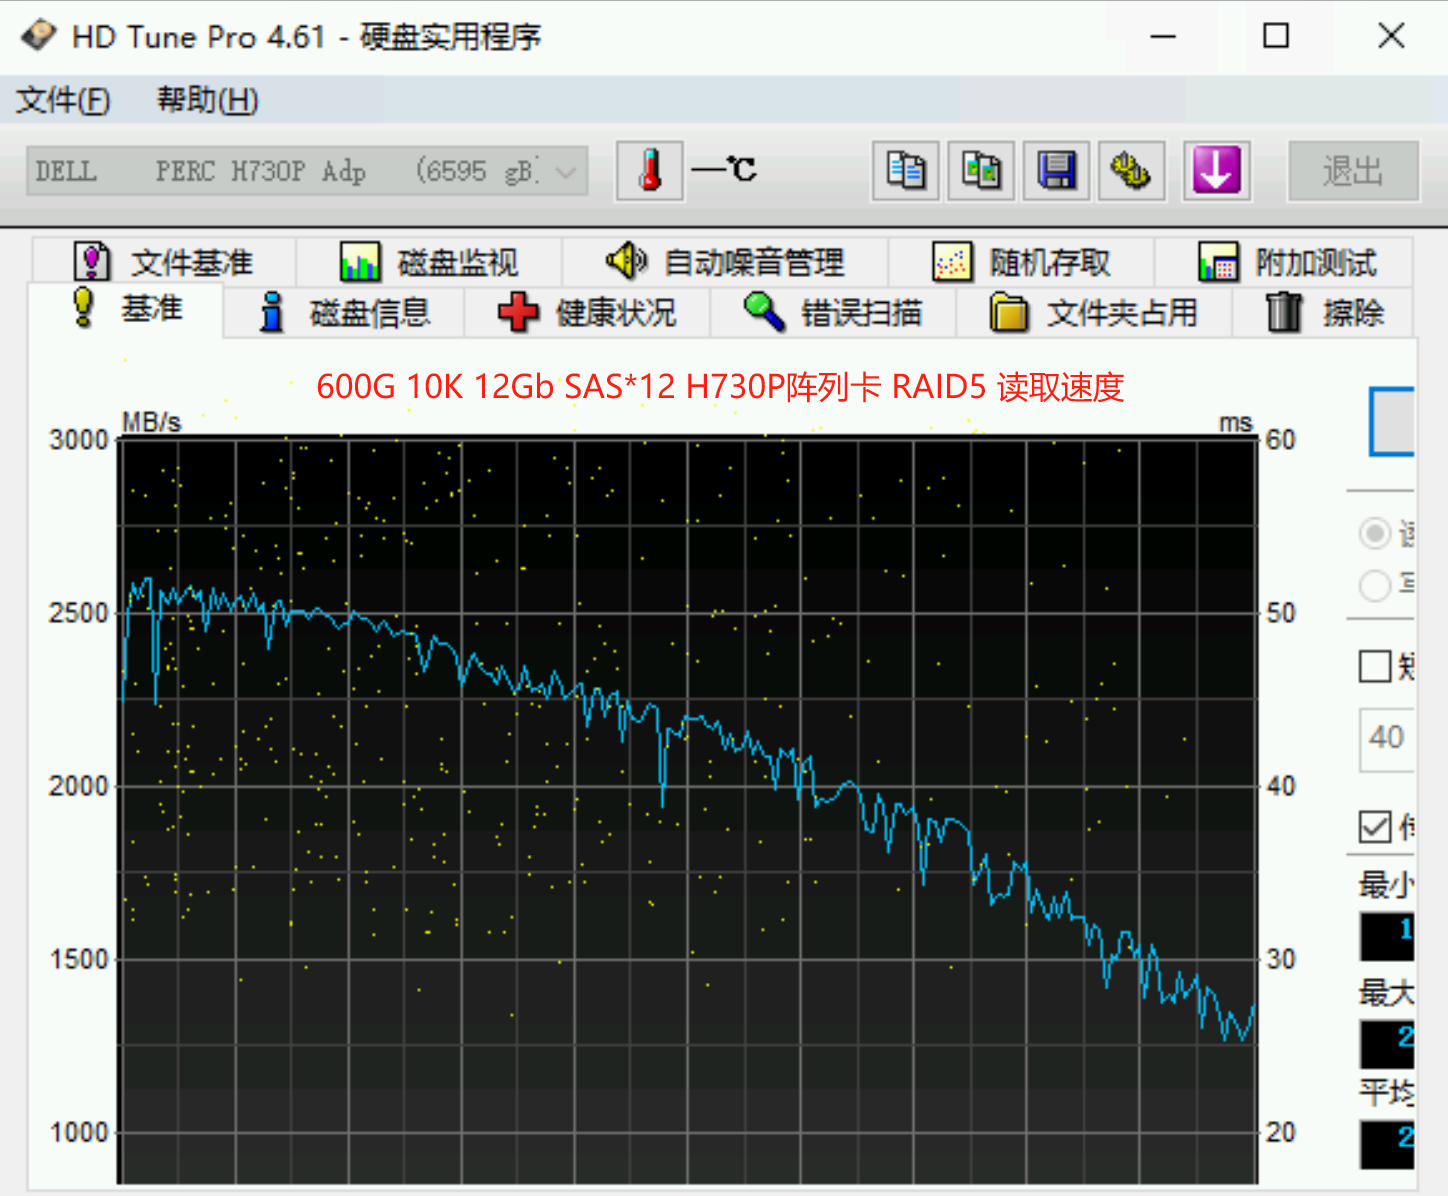Open the 文件(F) menu
1448x1196 pixels.
(x=63, y=100)
